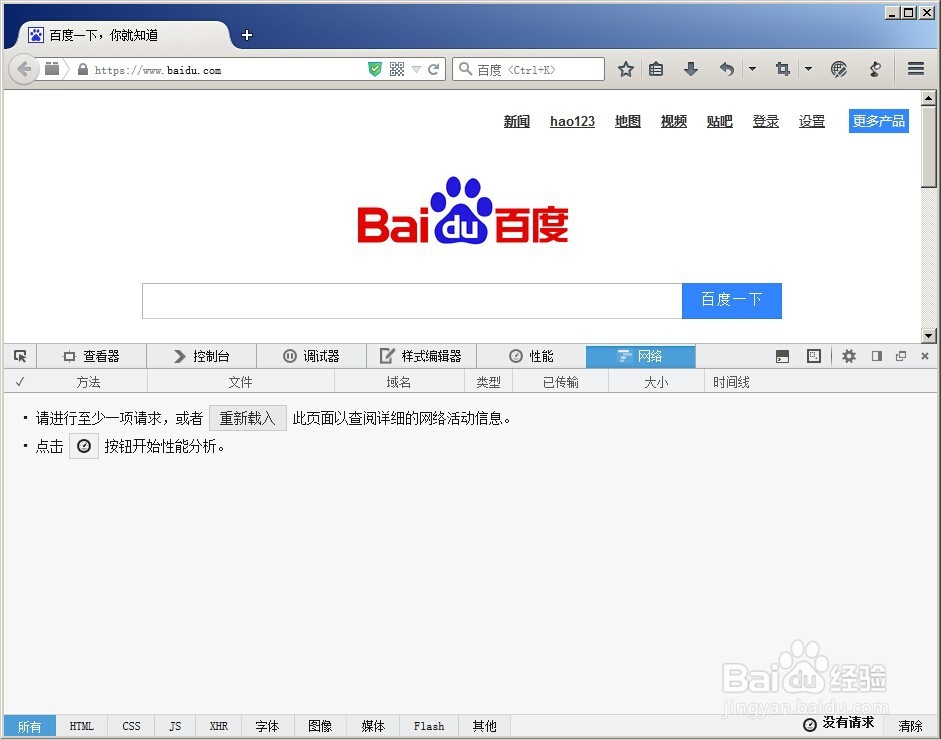Dock devtools to side icon
The image size is (941, 740).
877,356
